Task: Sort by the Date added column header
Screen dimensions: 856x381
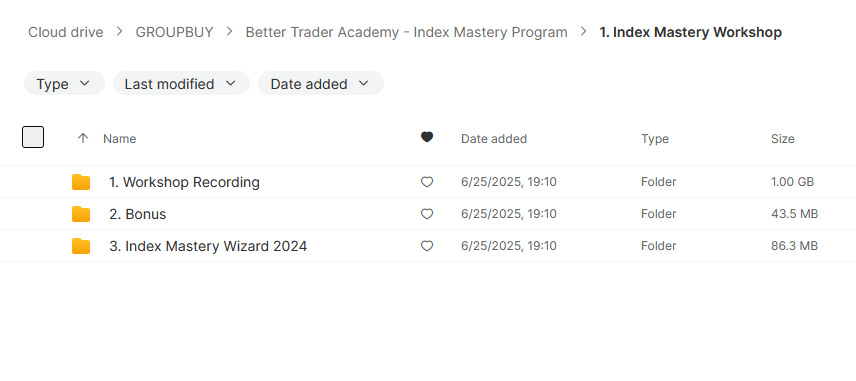Action: [494, 139]
